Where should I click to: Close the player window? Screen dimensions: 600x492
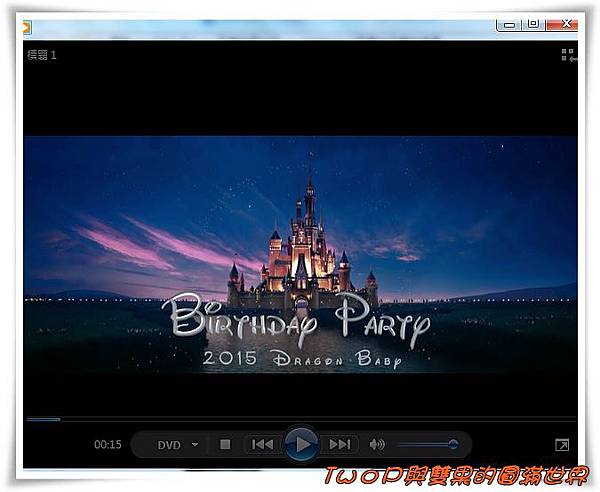click(x=563, y=24)
